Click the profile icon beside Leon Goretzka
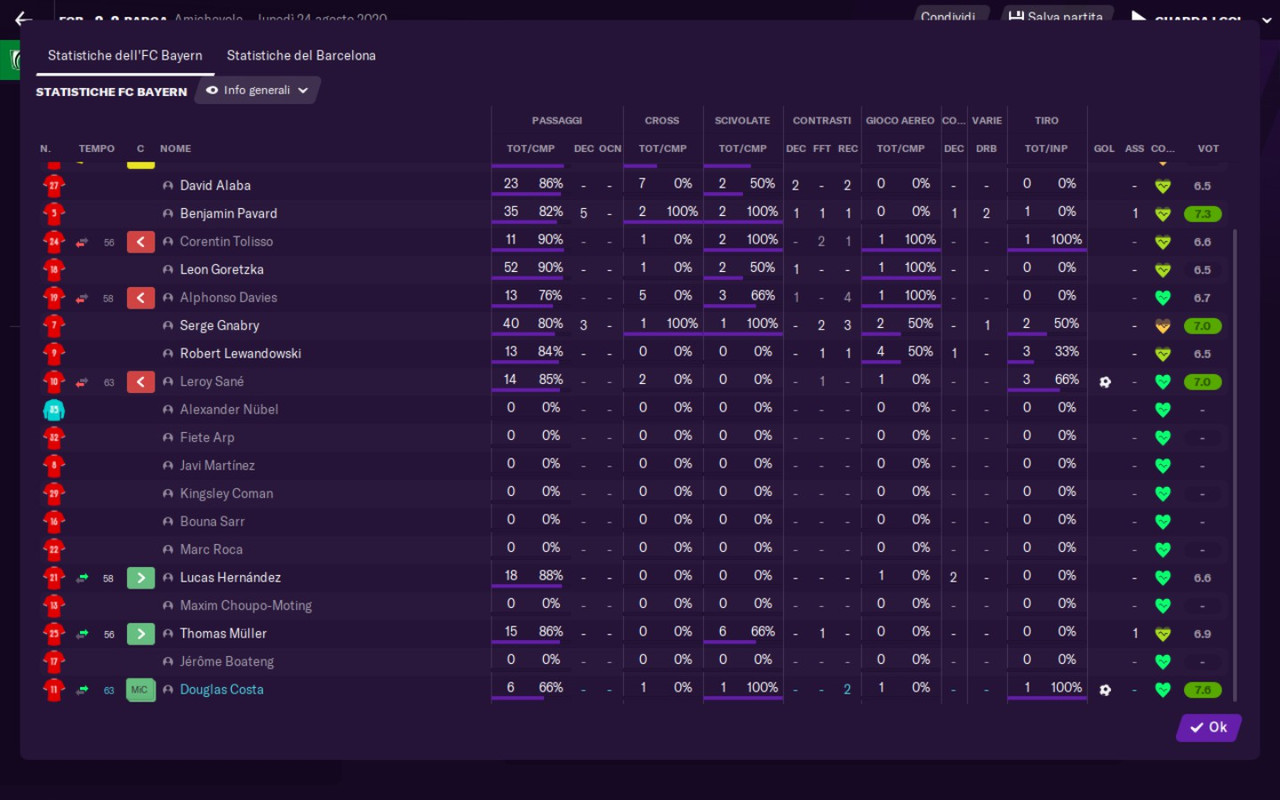The width and height of the screenshot is (1280, 800). point(168,270)
